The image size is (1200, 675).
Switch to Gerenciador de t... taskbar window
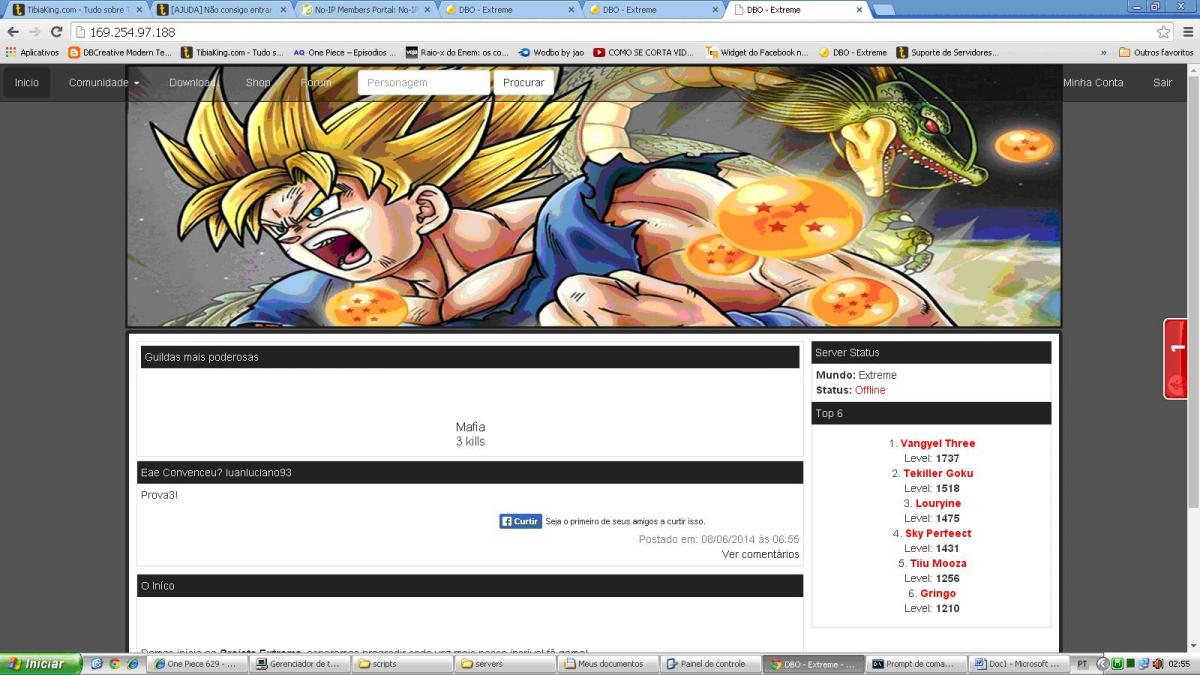click(301, 664)
